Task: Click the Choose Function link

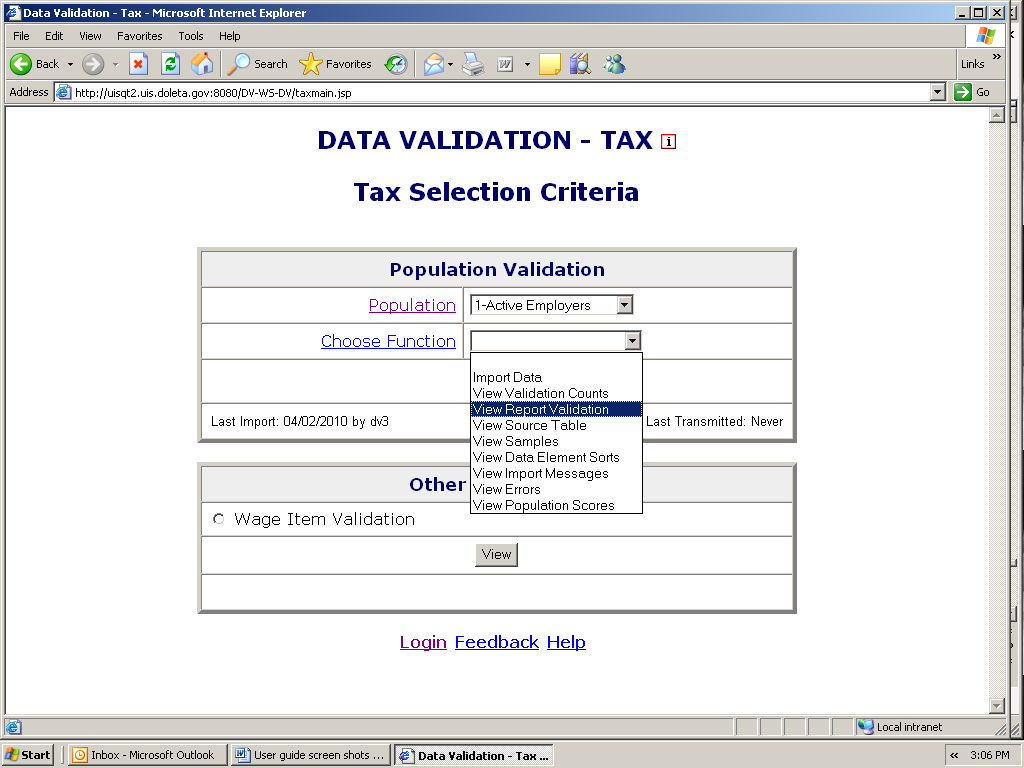Action: [388, 341]
